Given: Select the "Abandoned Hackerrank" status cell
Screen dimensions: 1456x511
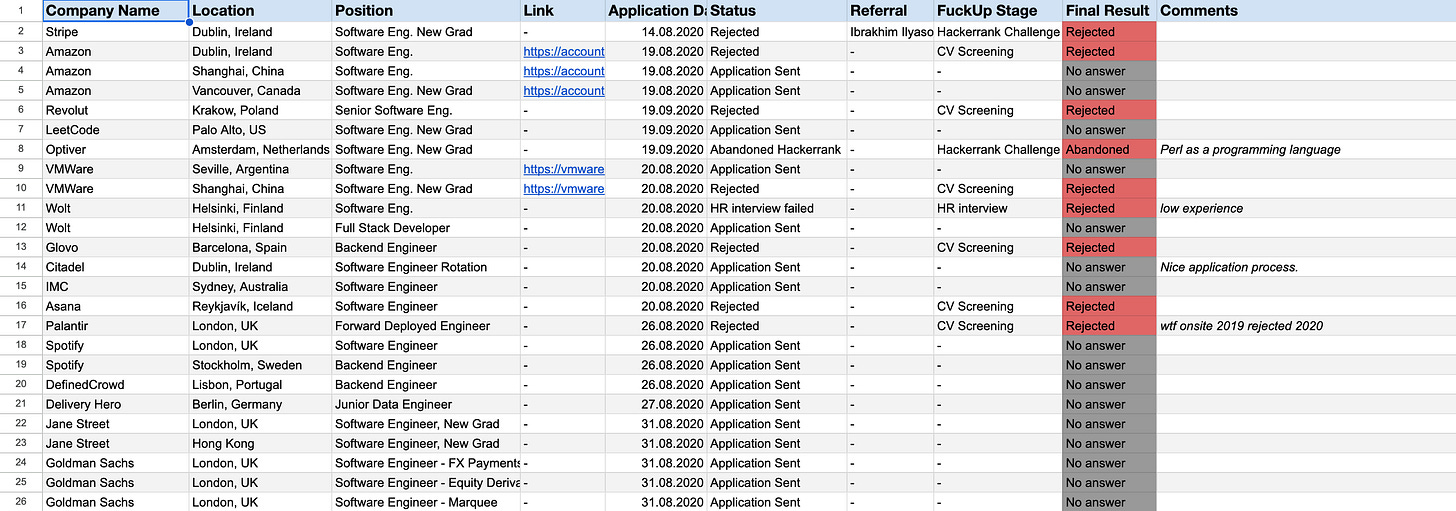Looking at the screenshot, I should pyautogui.click(x=776, y=150).
